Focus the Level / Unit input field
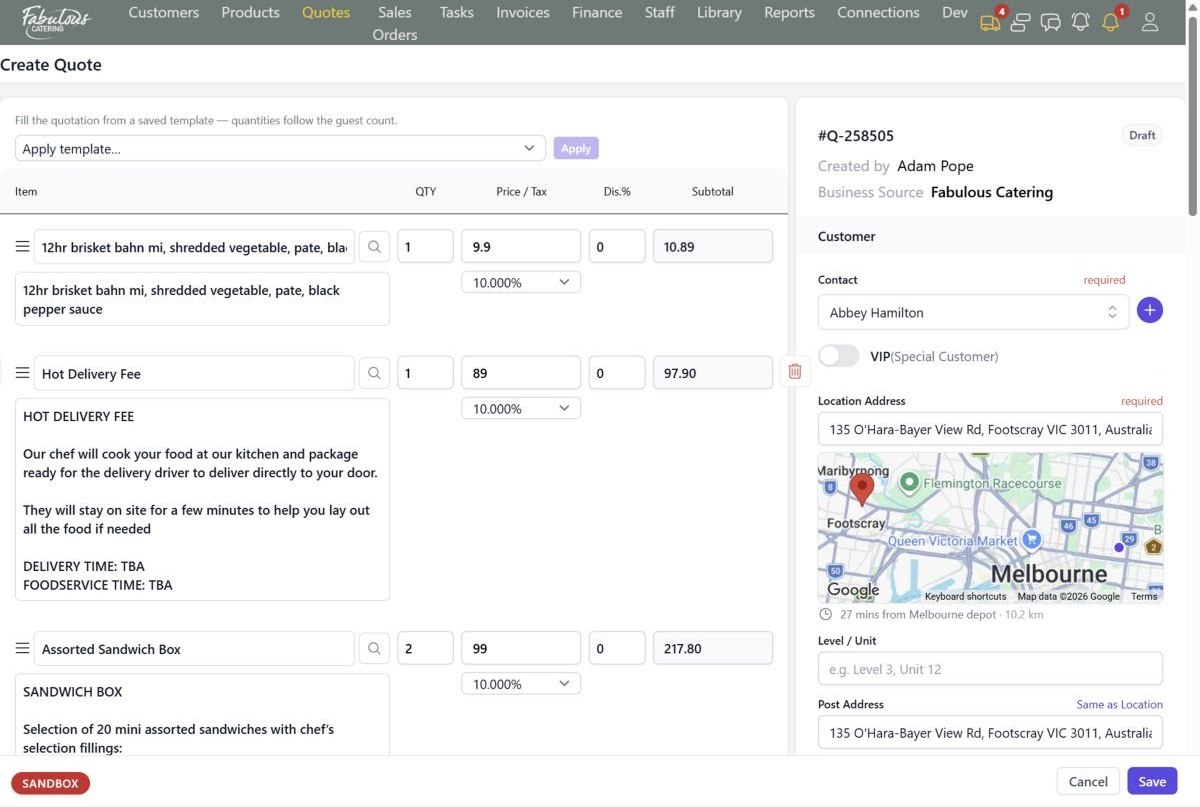 click(990, 668)
